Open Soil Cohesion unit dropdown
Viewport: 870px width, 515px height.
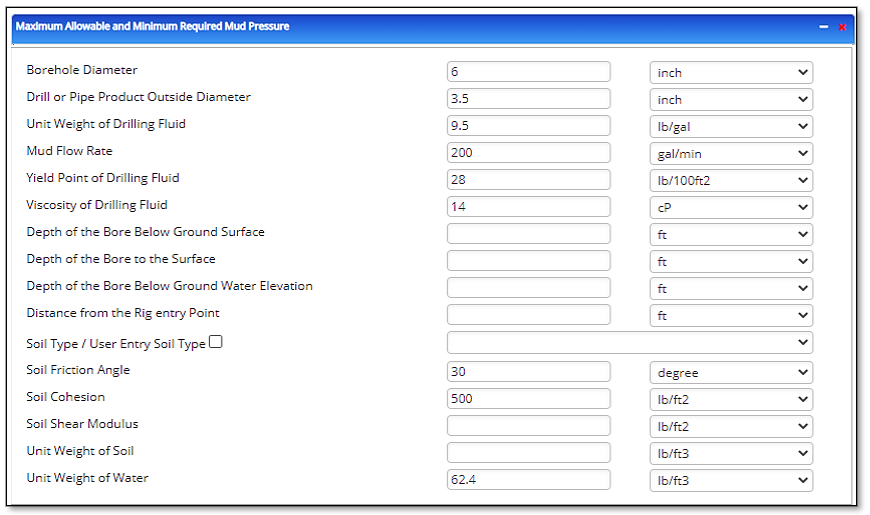tap(731, 399)
